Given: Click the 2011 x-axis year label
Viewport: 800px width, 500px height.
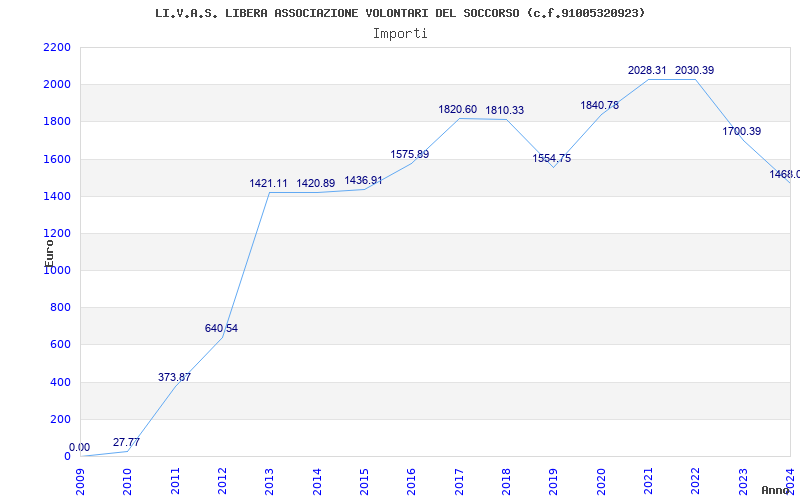Looking at the screenshot, I should (175, 482).
